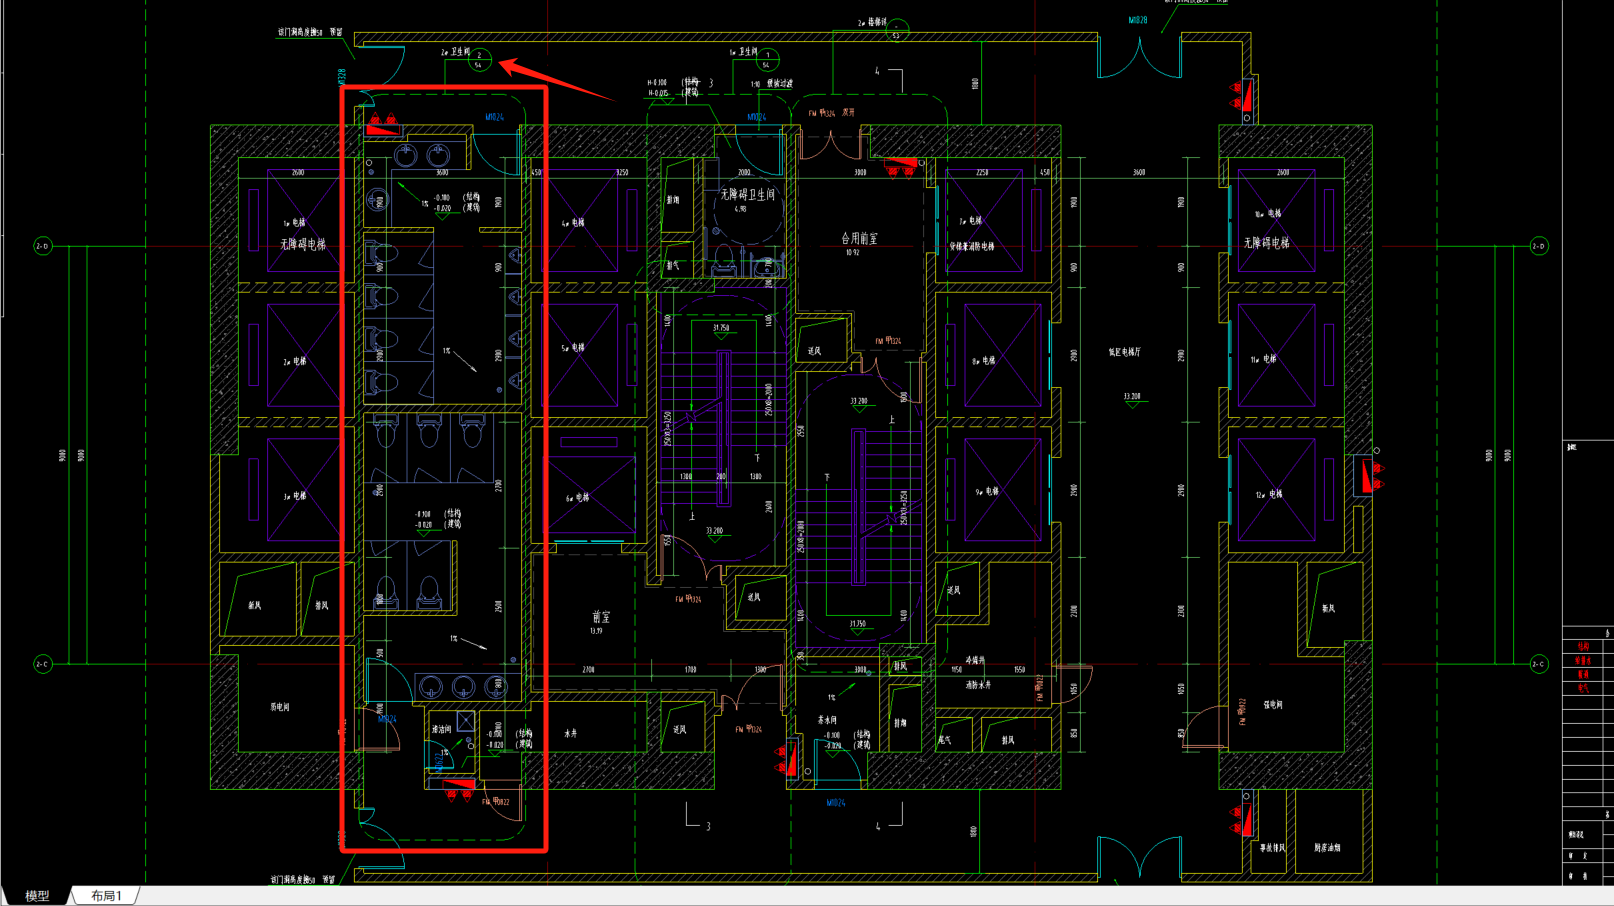
Task: Select the M1328 door tag
Action: pos(342,77)
